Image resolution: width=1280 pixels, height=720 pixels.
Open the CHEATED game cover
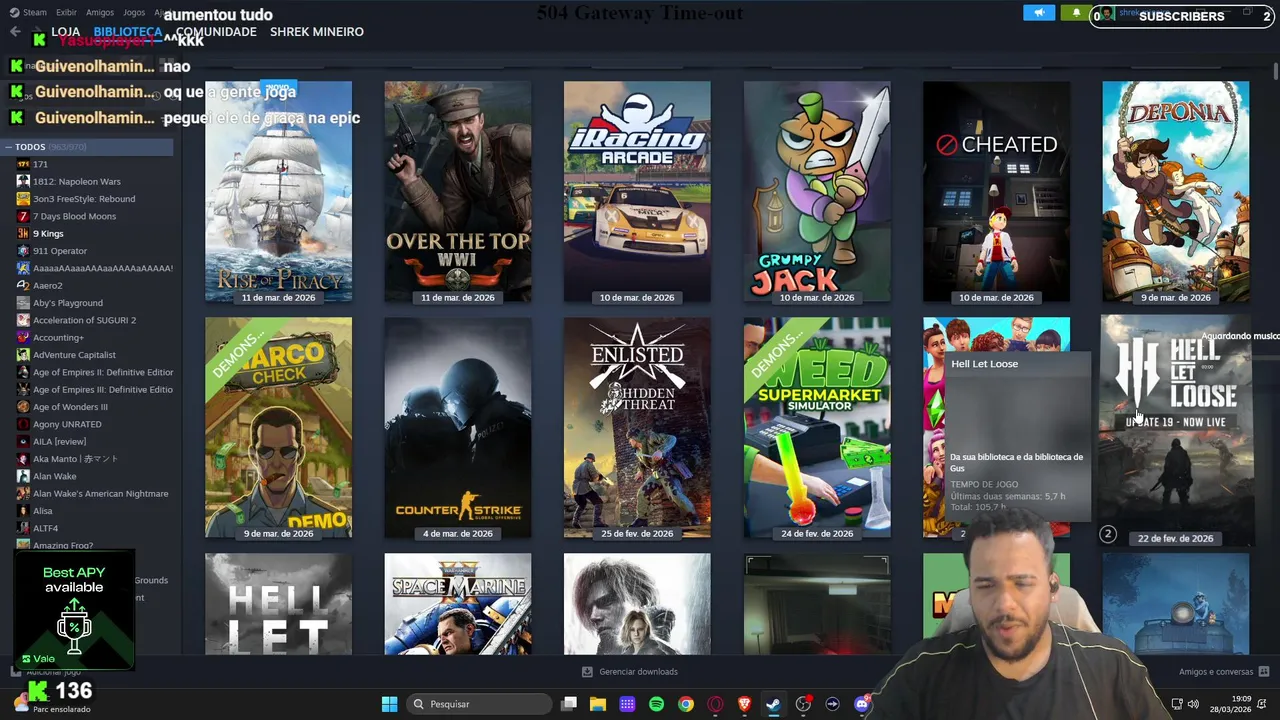point(996,192)
